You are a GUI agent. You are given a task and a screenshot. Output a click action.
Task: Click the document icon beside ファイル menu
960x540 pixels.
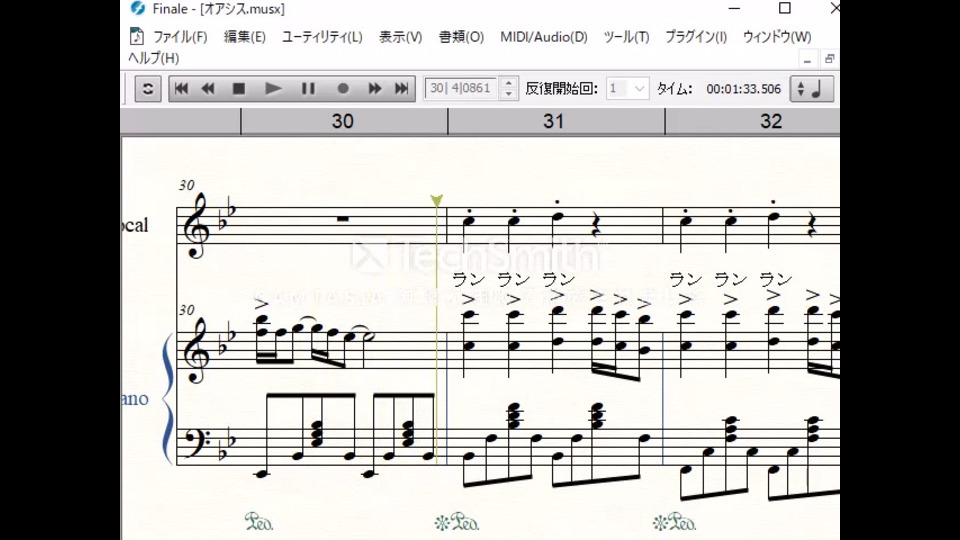[x=137, y=36]
